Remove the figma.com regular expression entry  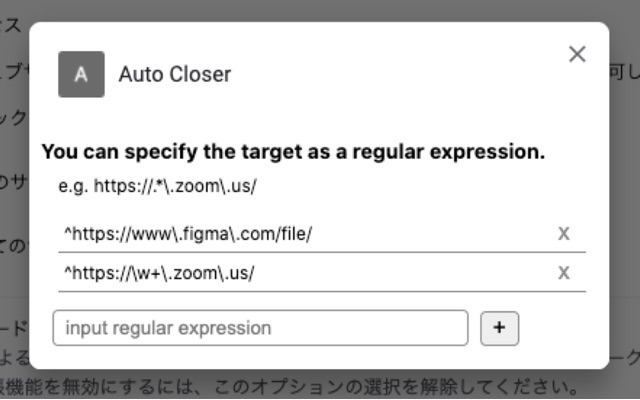point(564,234)
